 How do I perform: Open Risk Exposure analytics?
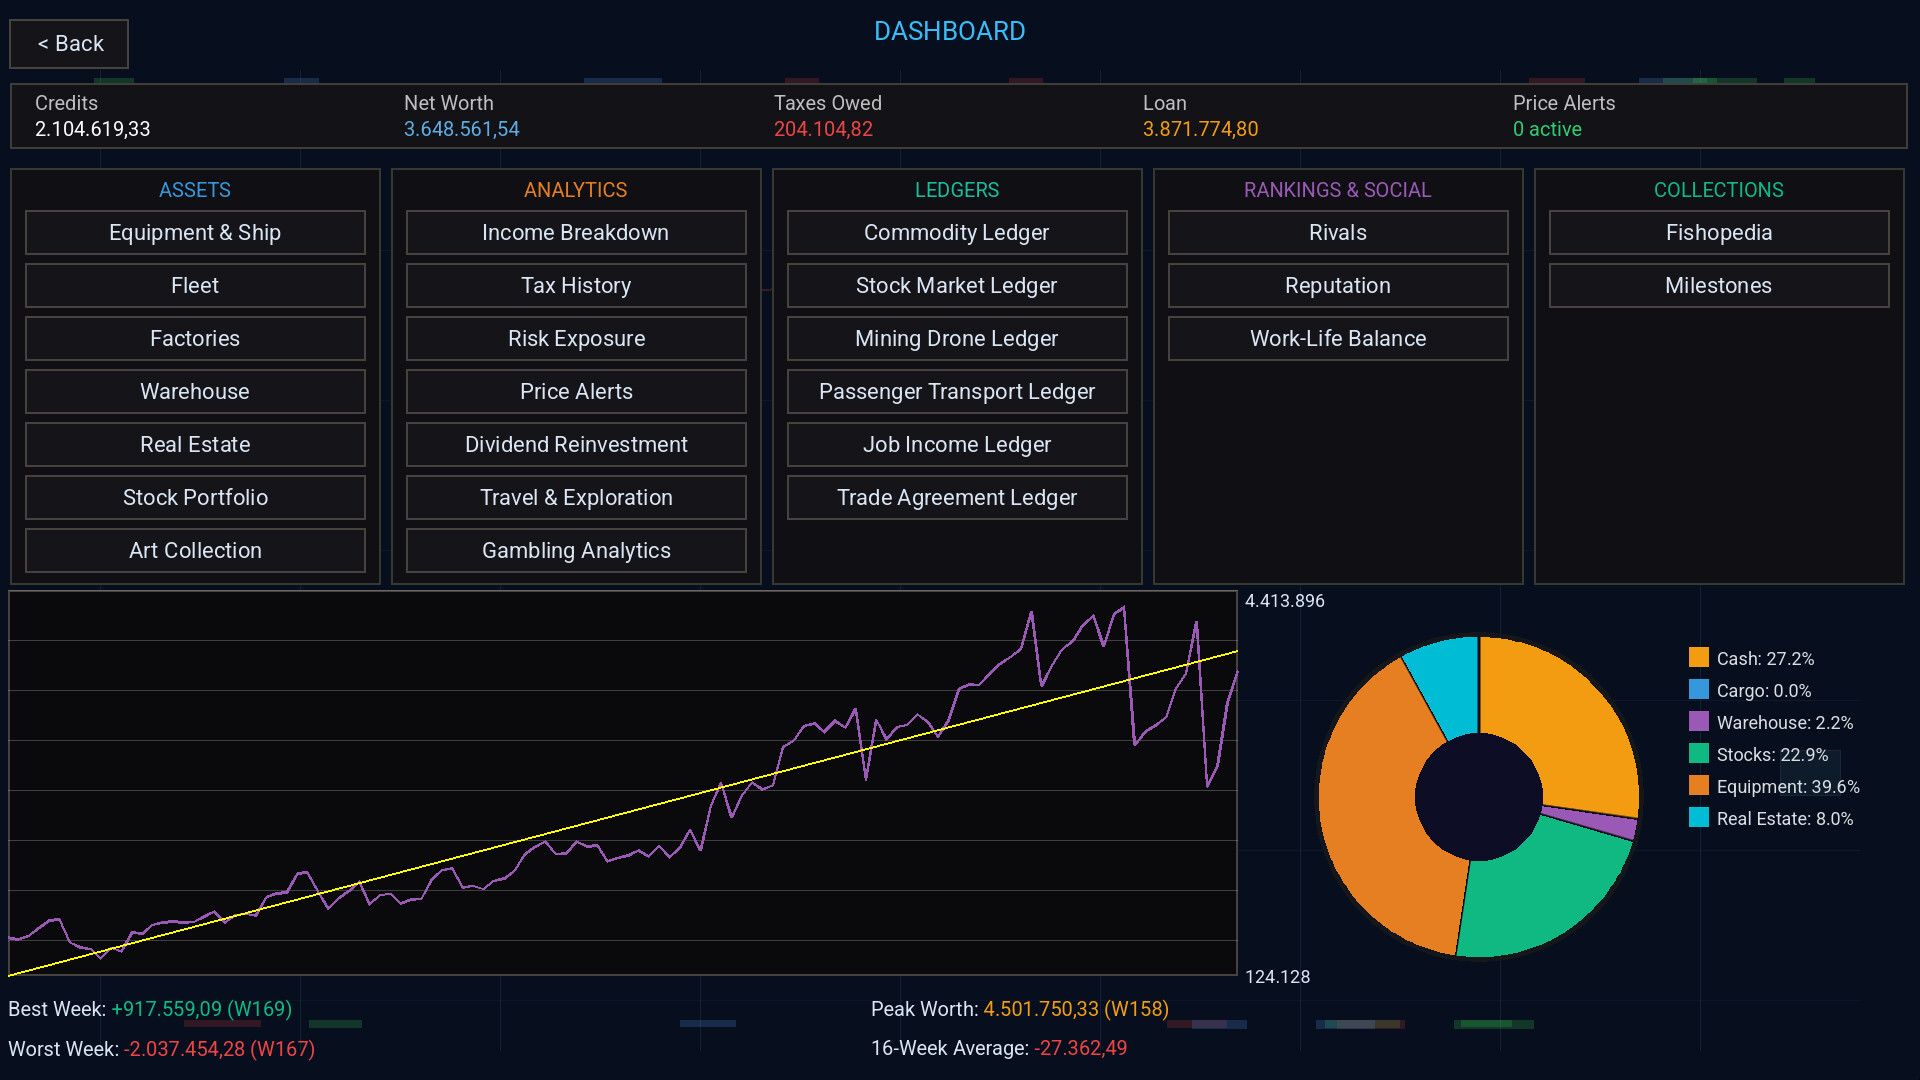(x=576, y=338)
